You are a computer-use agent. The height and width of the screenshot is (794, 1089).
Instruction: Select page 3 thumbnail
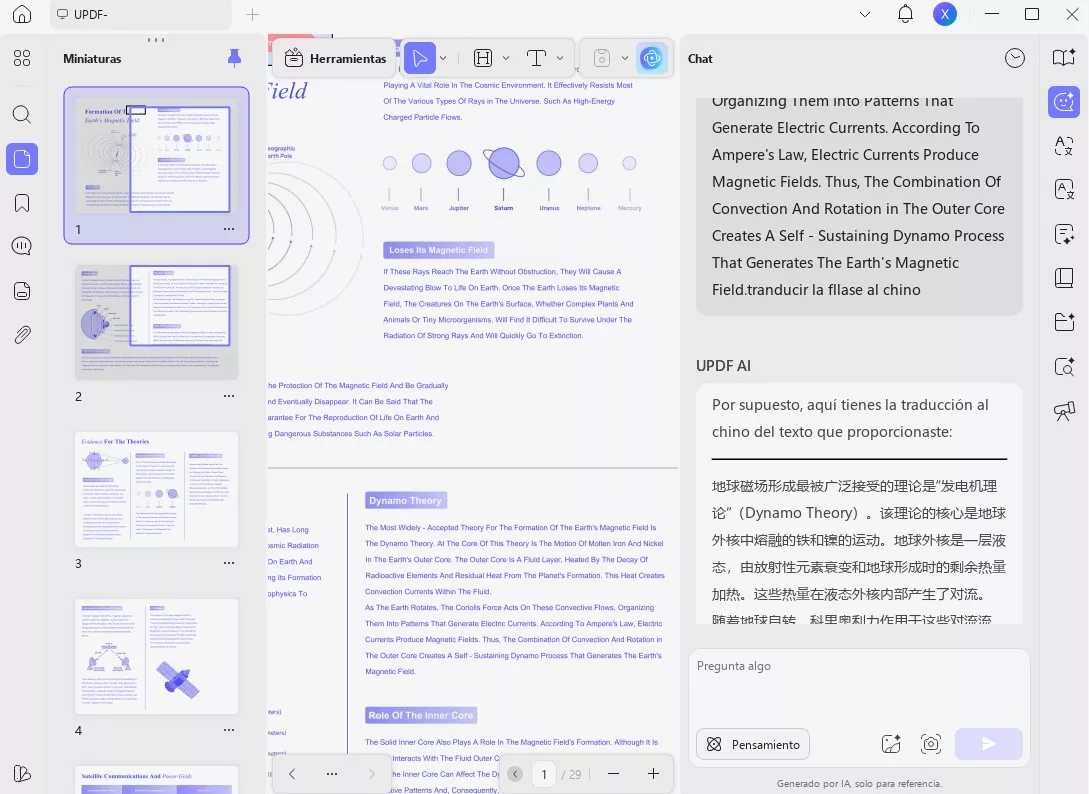[156, 489]
